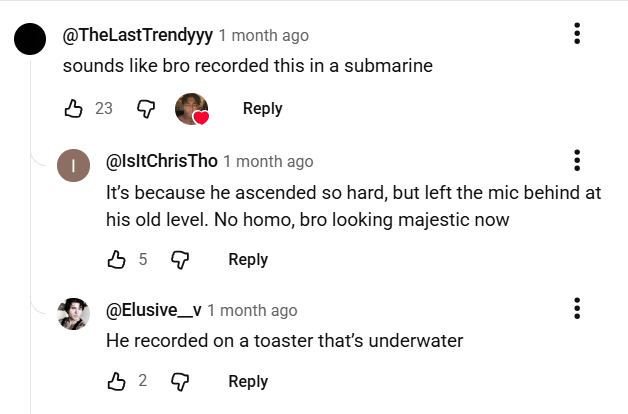Open @IsItChrisTho channel link
This screenshot has width=628, height=414.
point(161,161)
